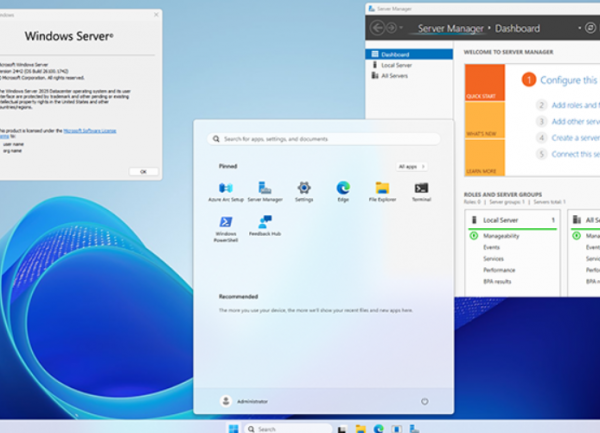Open File Explorer from the taskbar

(x=360, y=429)
